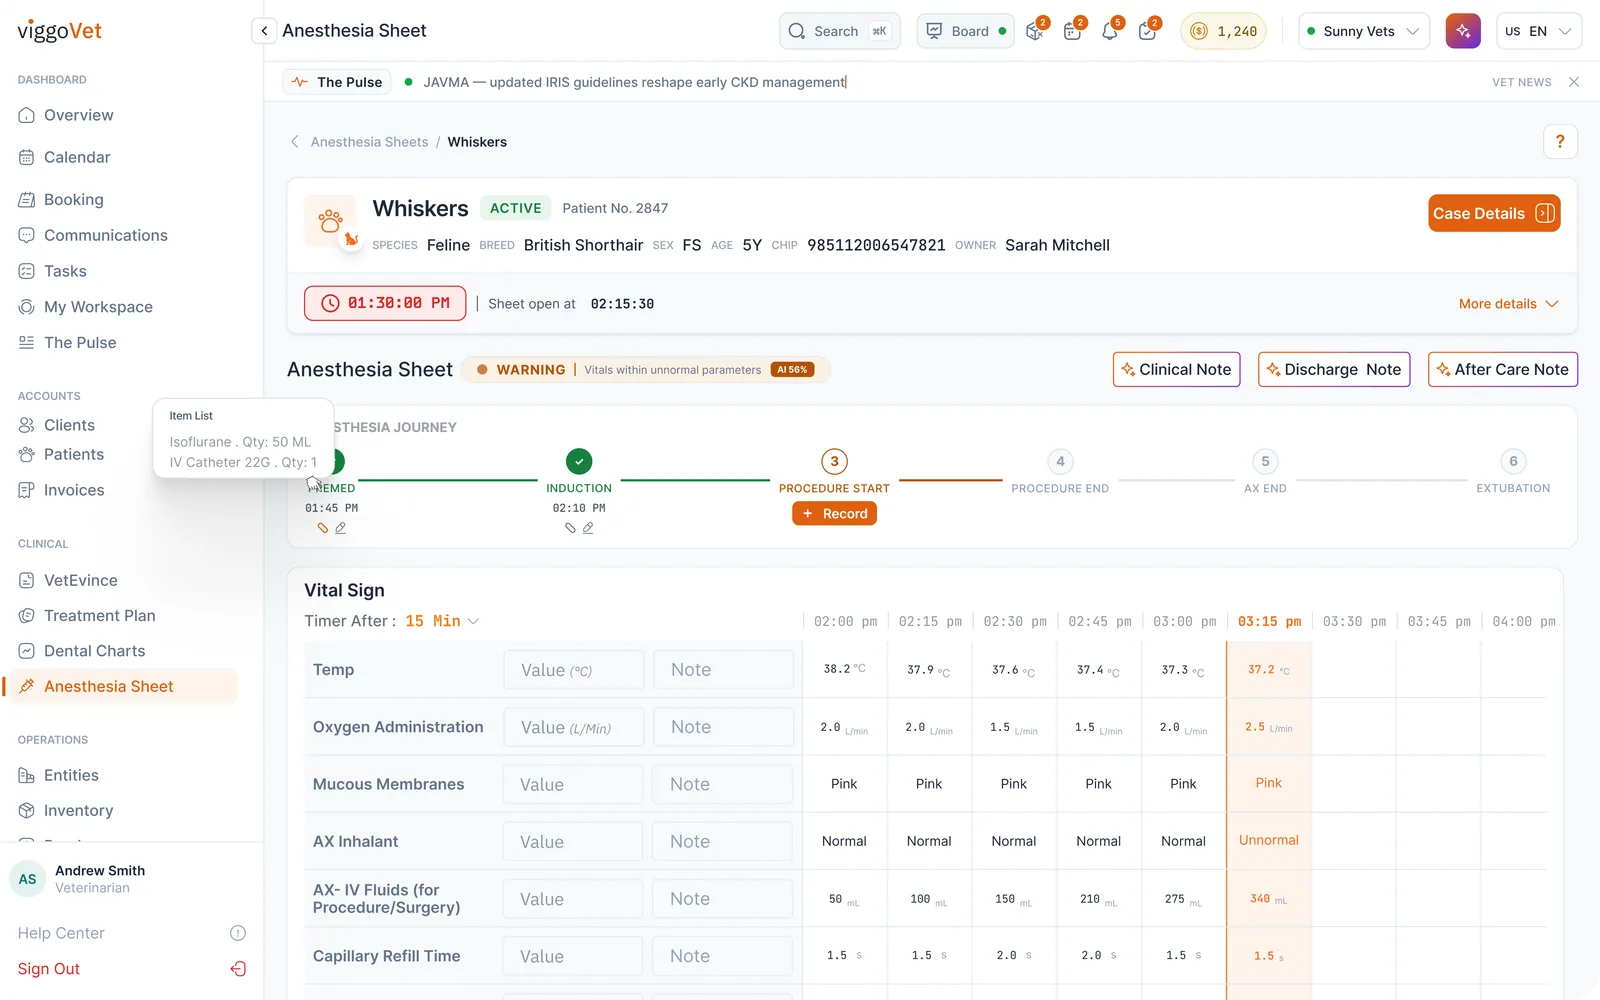The height and width of the screenshot is (1000, 1600).
Task: Open the US EN language dropdown
Action: tap(1539, 31)
